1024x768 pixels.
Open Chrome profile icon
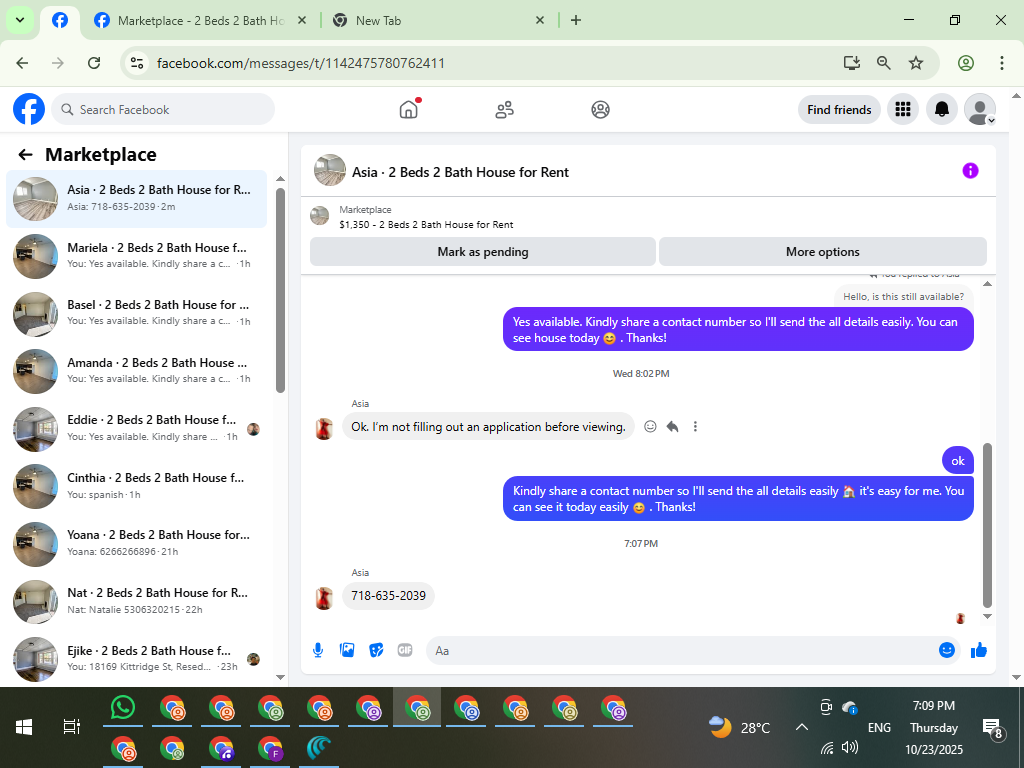[x=966, y=63]
